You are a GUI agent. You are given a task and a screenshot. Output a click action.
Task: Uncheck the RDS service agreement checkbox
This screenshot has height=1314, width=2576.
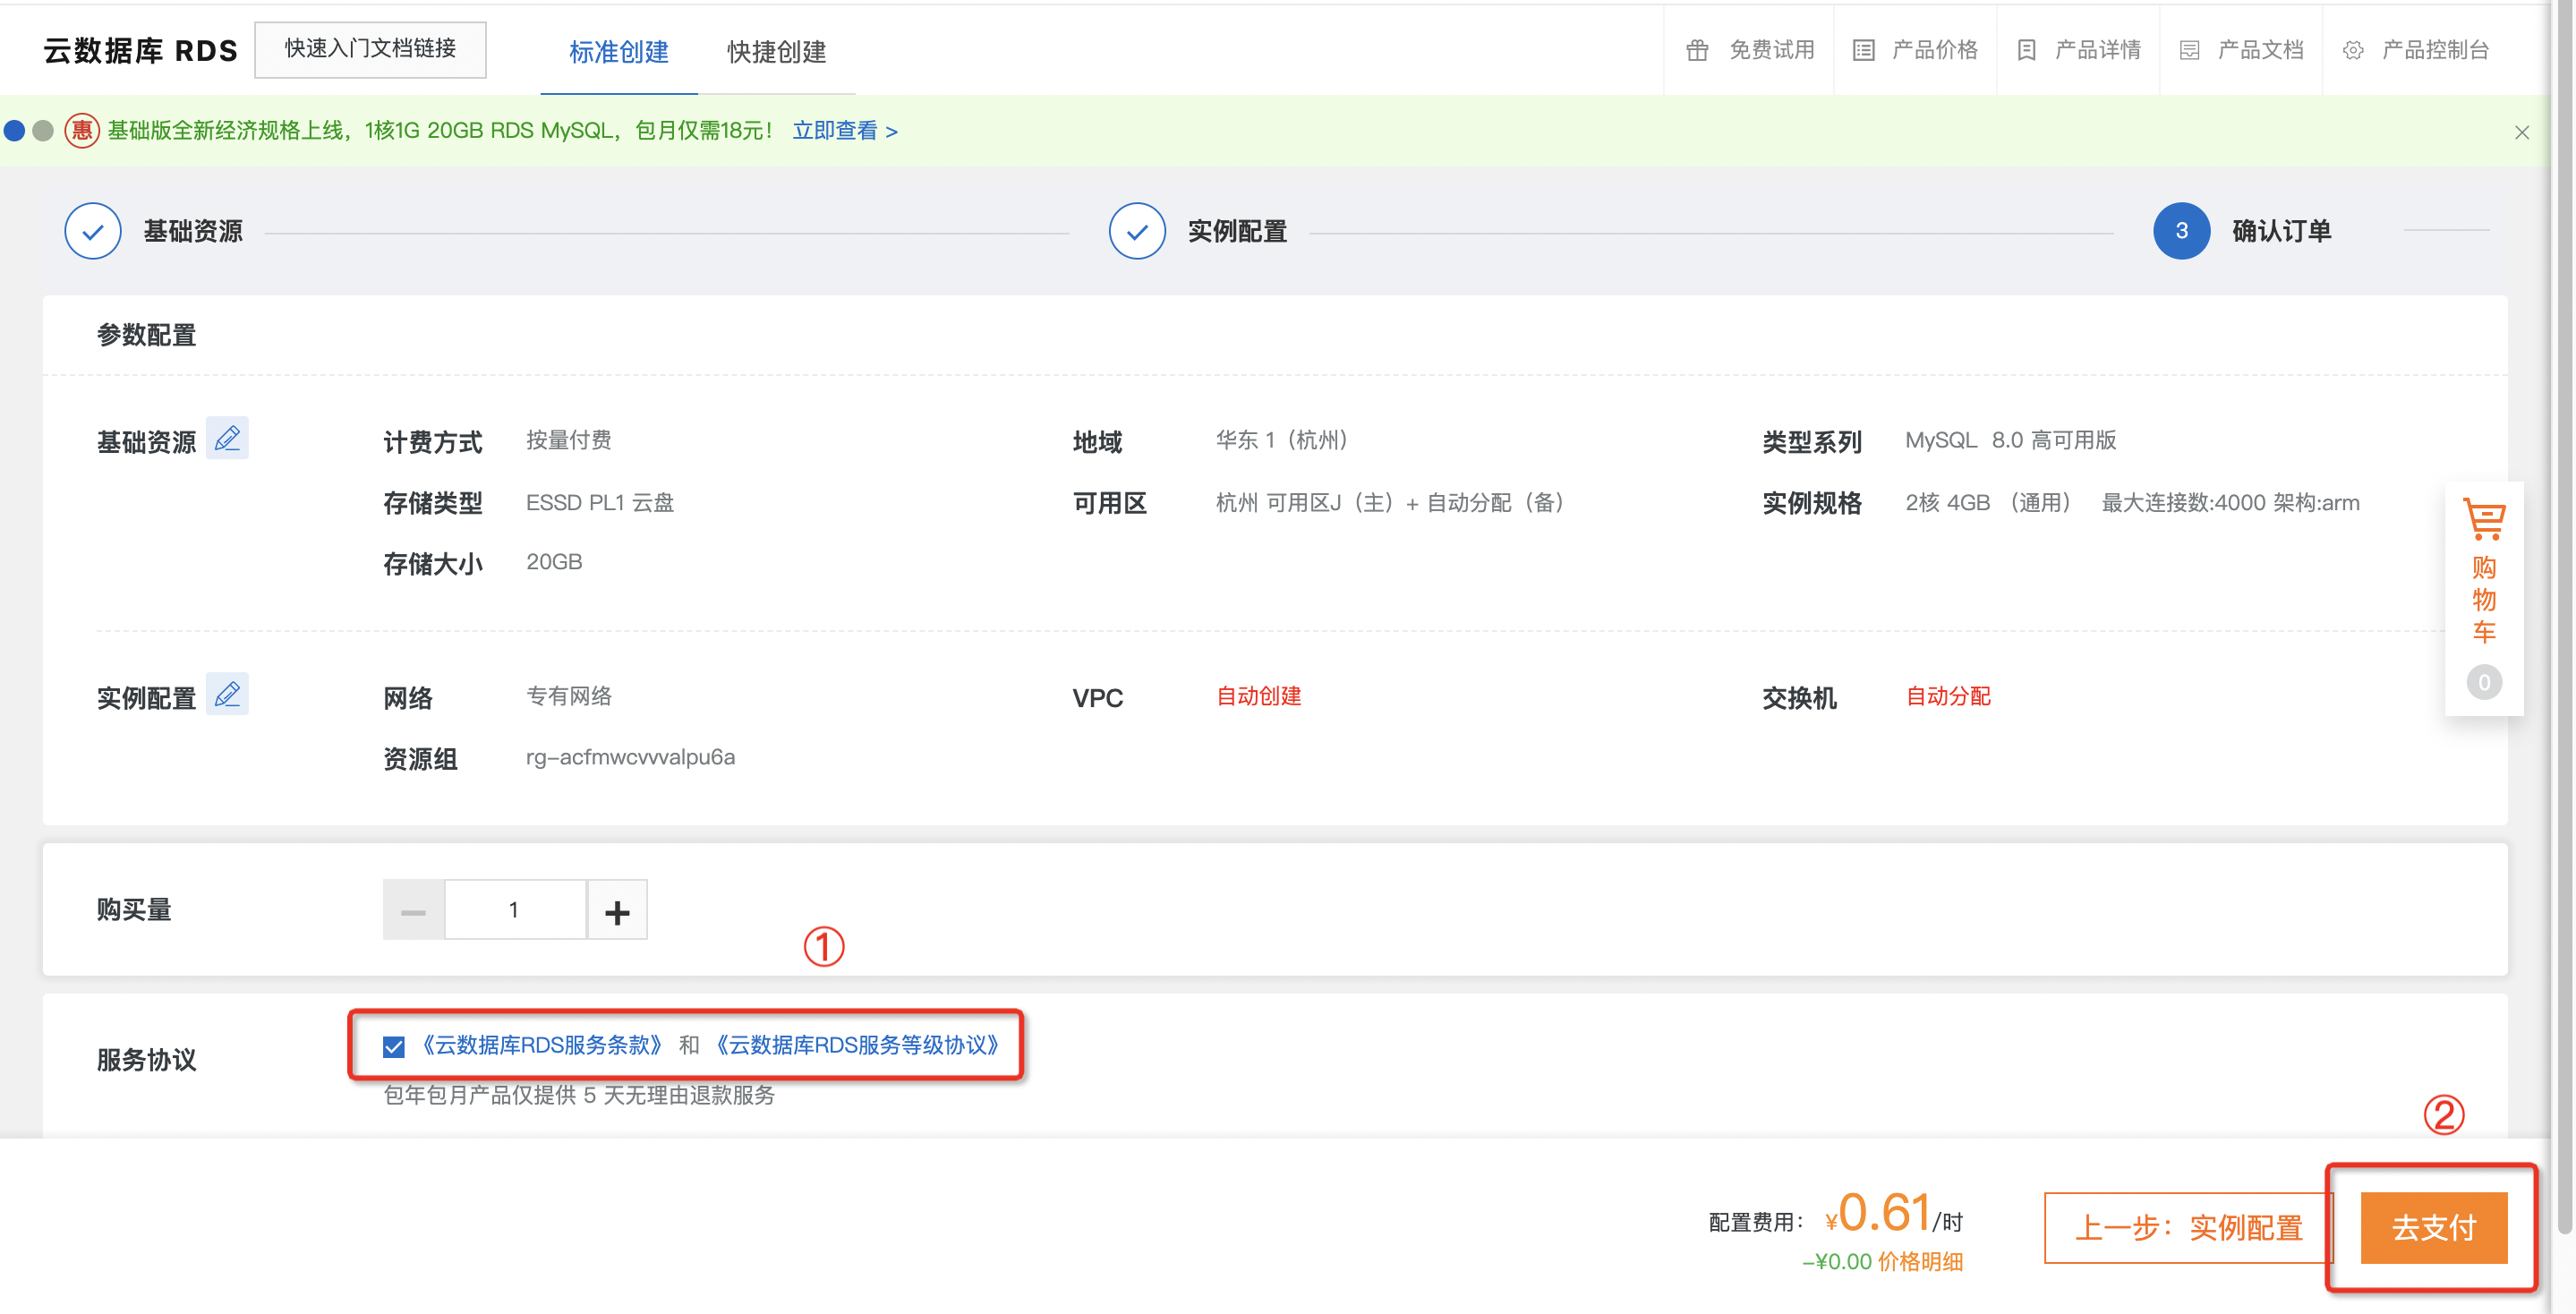click(x=394, y=1047)
